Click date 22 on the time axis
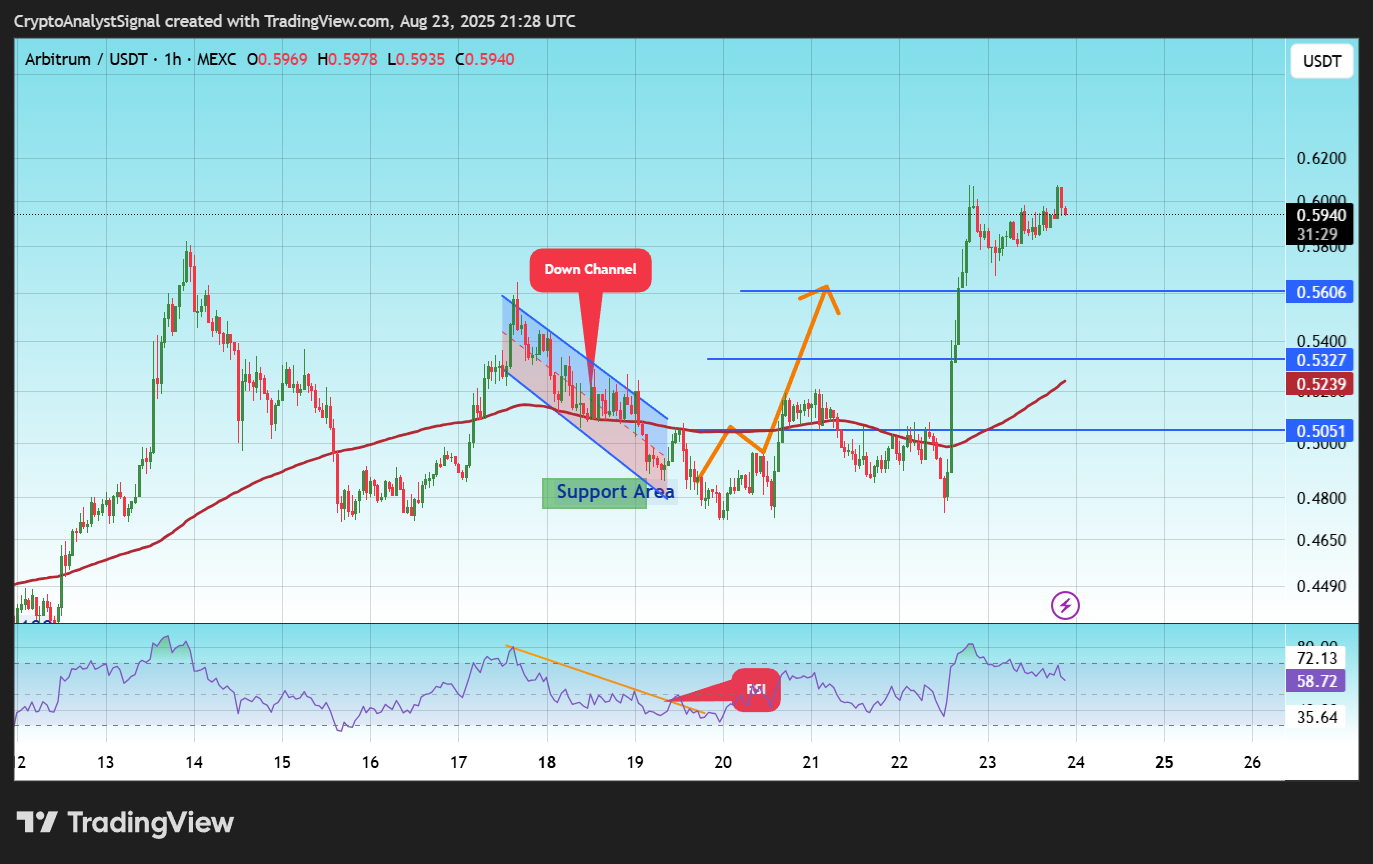 point(899,762)
